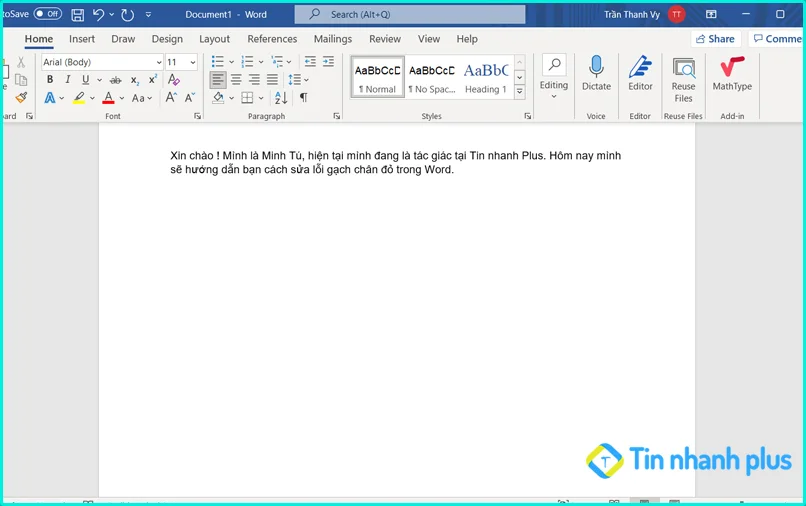The width and height of the screenshot is (806, 506).
Task: Apply Text Effects and Typography
Action: coord(50,98)
